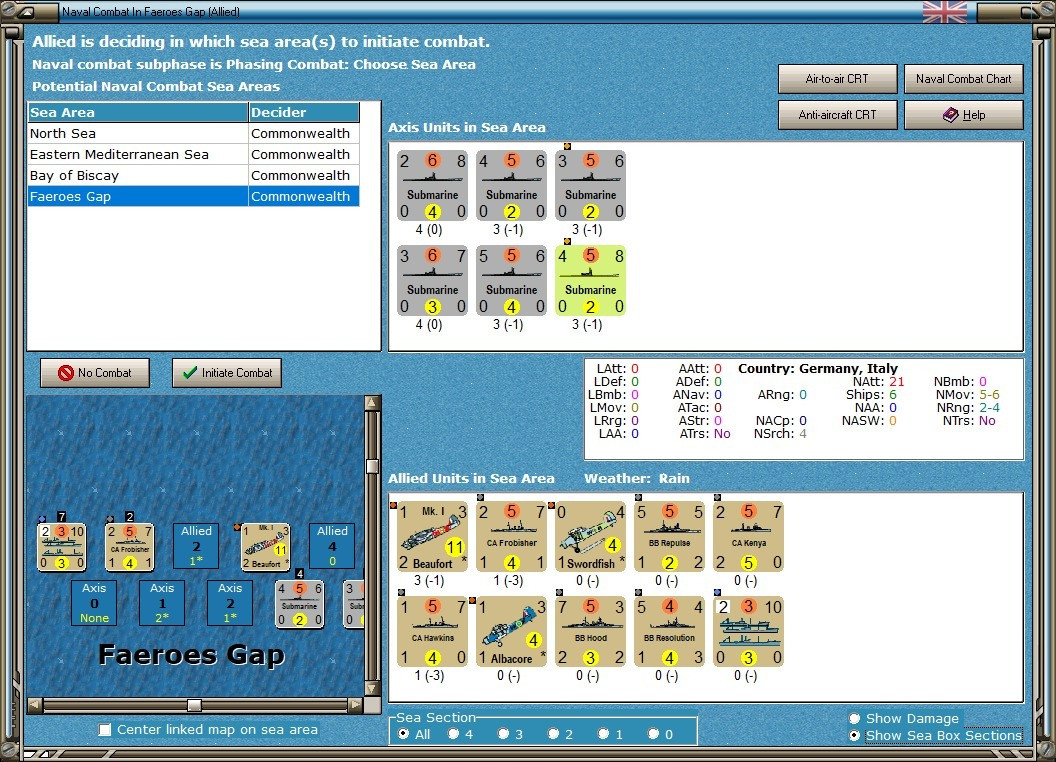Enable Center linked map on sea area

pos(105,730)
